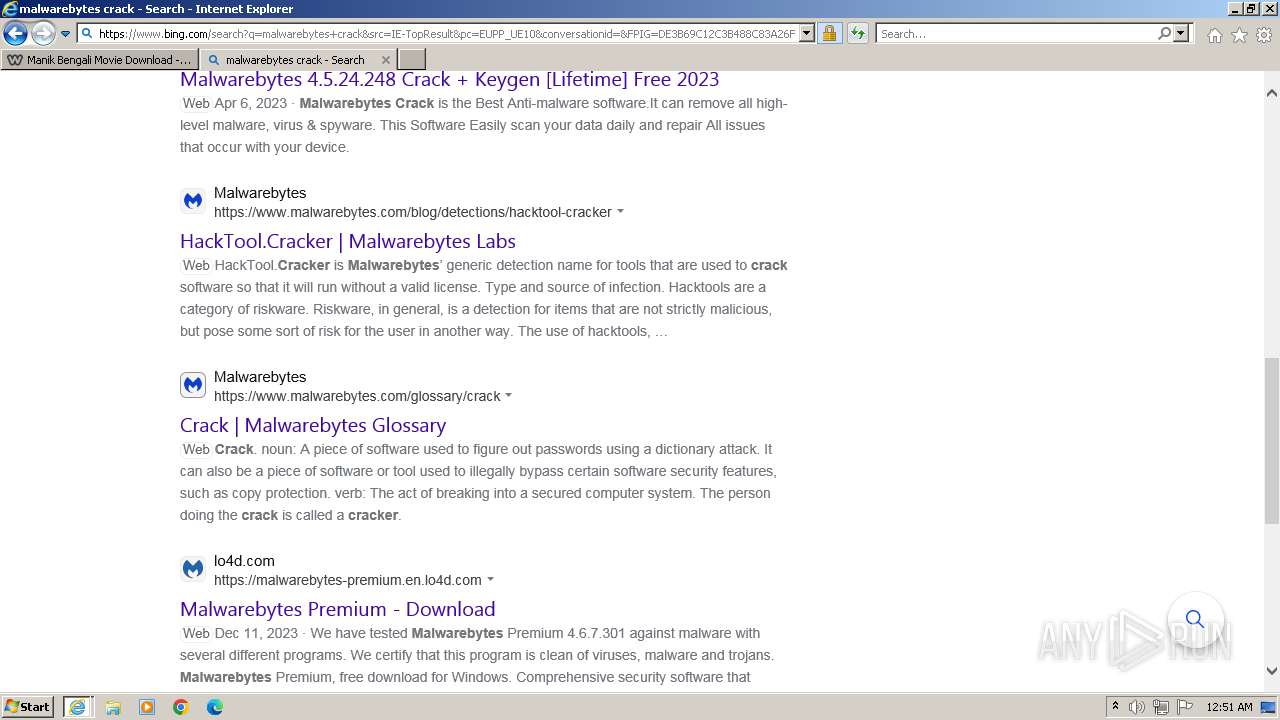The image size is (1280, 720).
Task: Click the floating search magnifier button
Action: tap(1195, 619)
